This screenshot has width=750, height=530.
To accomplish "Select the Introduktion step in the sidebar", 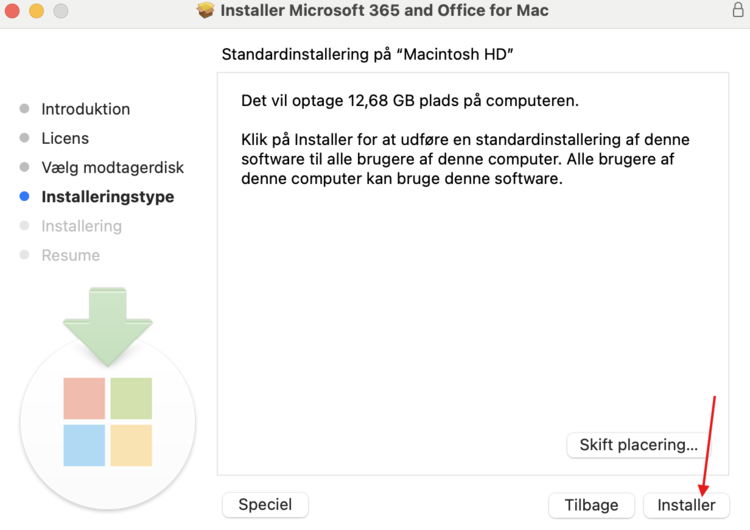I will 85,109.
